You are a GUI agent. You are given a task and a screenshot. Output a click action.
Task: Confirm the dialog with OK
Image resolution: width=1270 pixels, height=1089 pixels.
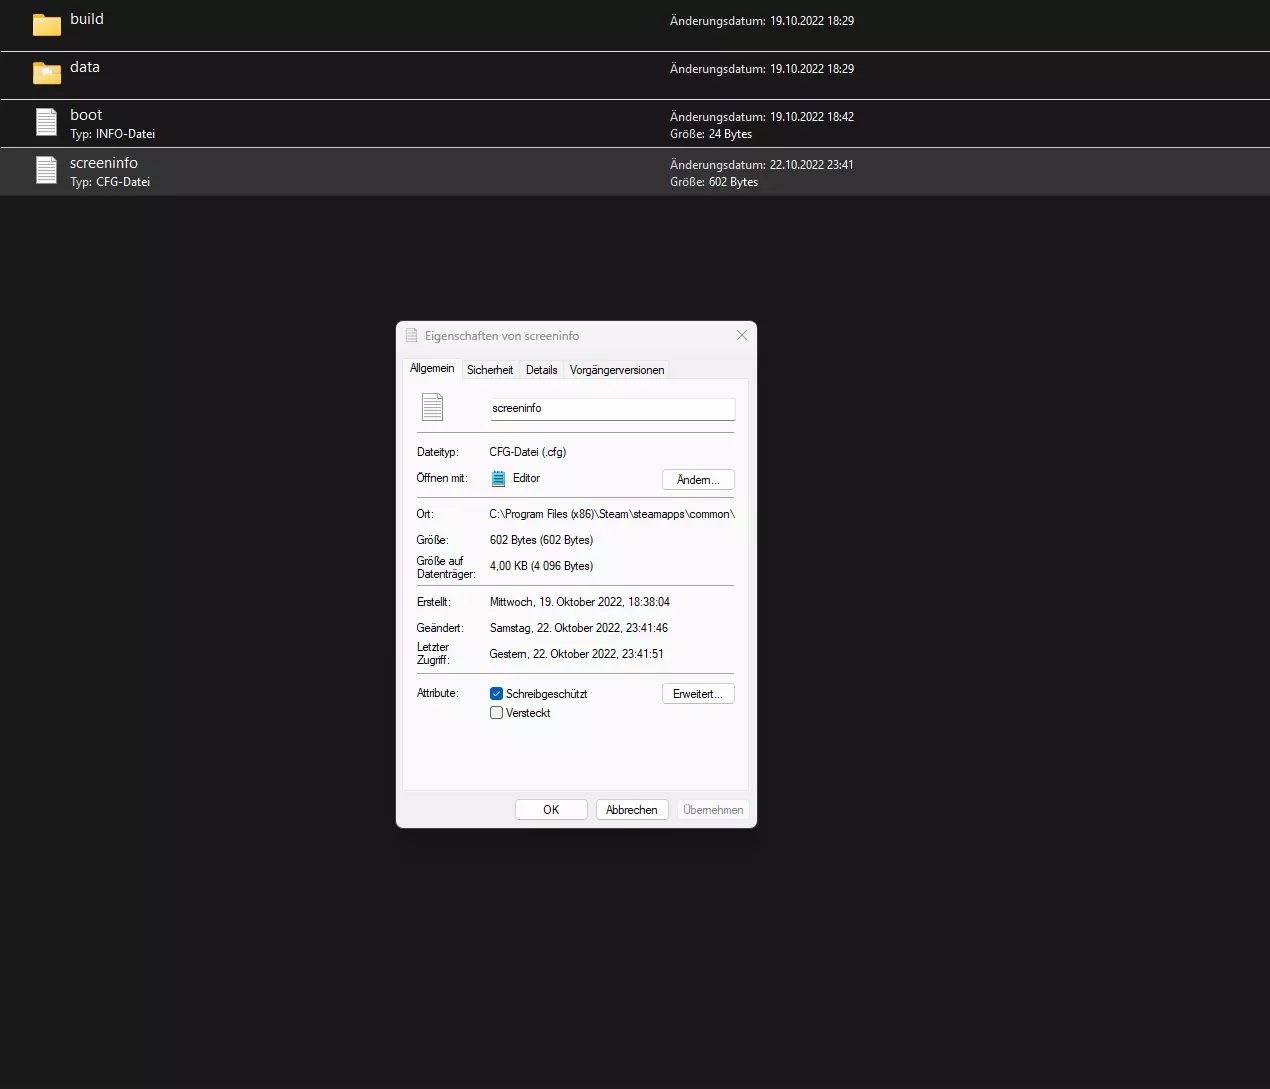[x=551, y=810]
